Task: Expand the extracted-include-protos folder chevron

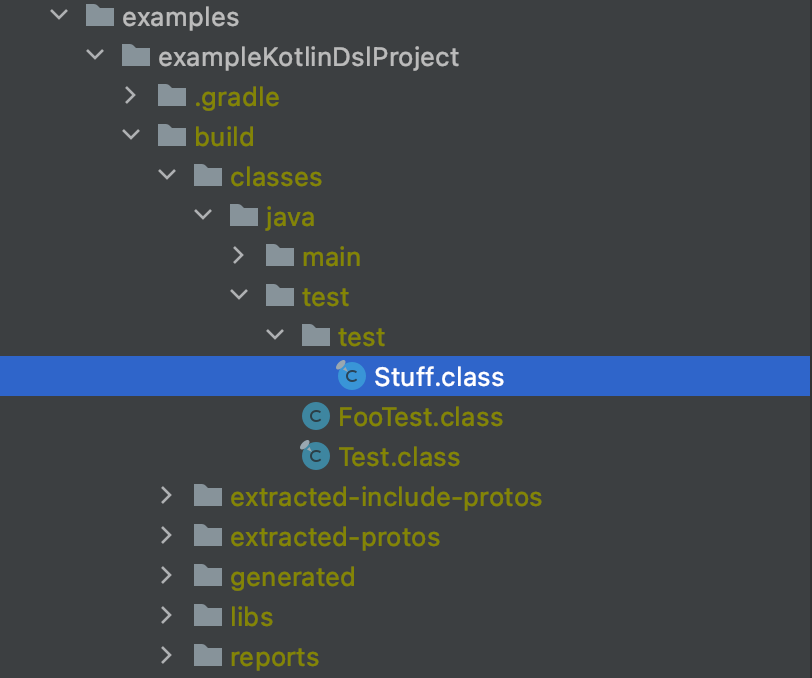Action: [167, 496]
